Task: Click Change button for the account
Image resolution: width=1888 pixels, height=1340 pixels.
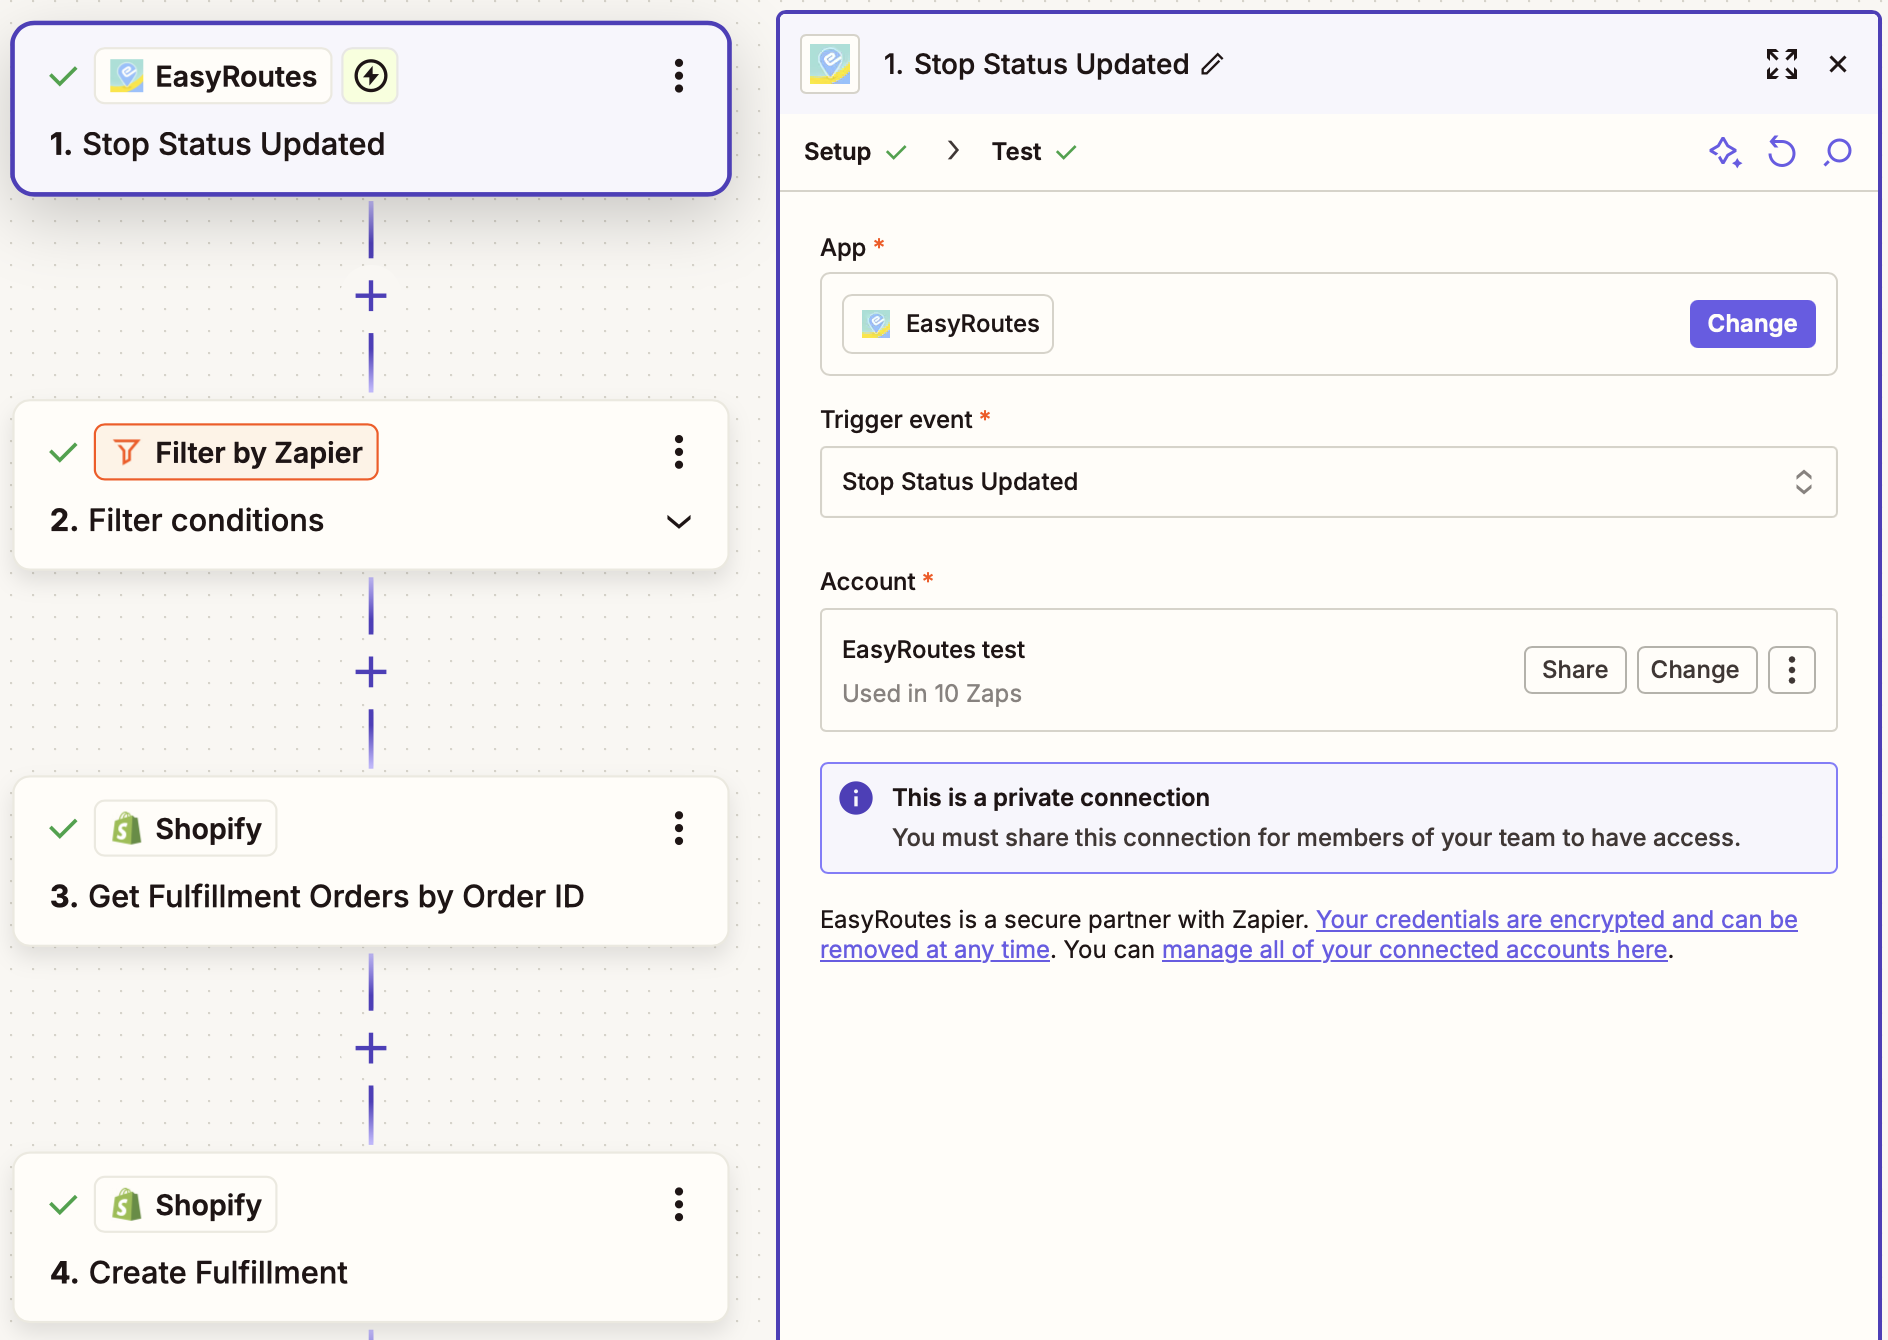Action: (1696, 670)
